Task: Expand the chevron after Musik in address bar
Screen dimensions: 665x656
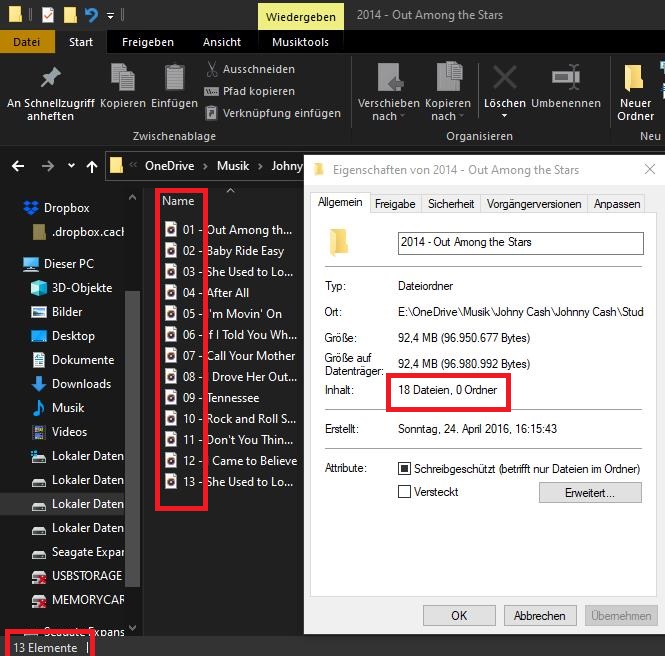Action: (x=260, y=166)
